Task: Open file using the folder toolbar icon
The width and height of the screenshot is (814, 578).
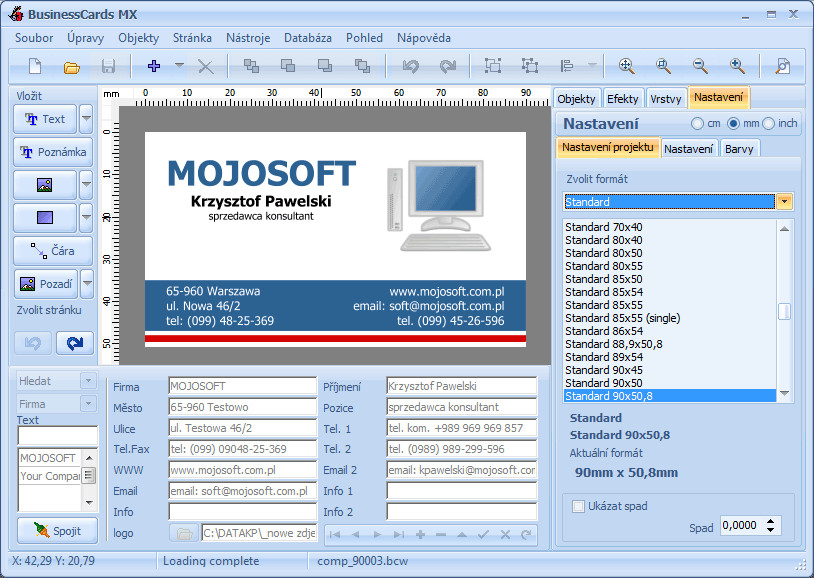Action: coord(72,67)
